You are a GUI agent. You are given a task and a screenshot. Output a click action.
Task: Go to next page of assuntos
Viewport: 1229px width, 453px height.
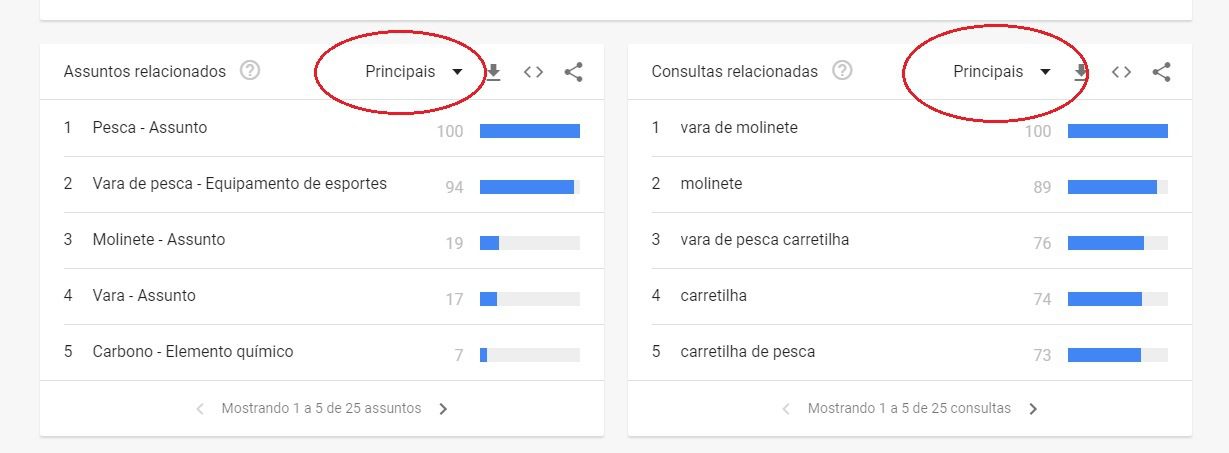pos(443,408)
